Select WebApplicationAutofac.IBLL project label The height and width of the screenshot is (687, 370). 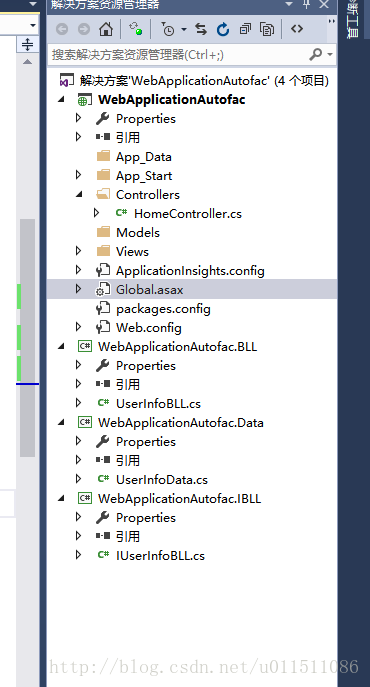coord(179,499)
